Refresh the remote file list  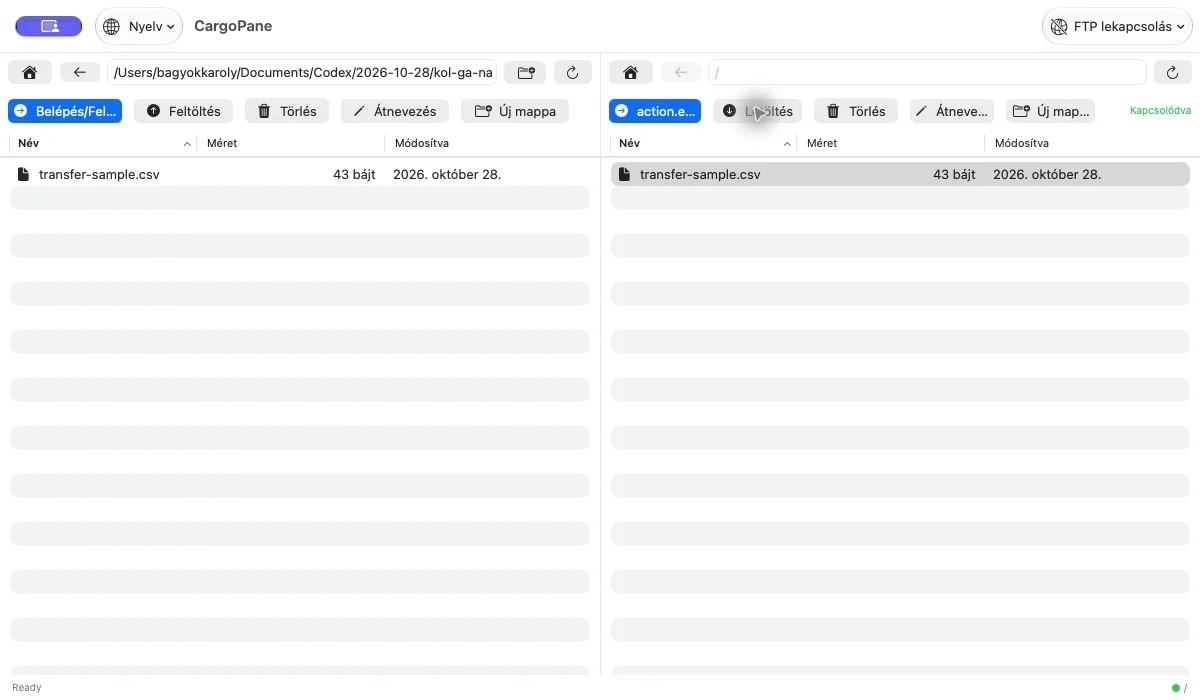[x=1173, y=72]
